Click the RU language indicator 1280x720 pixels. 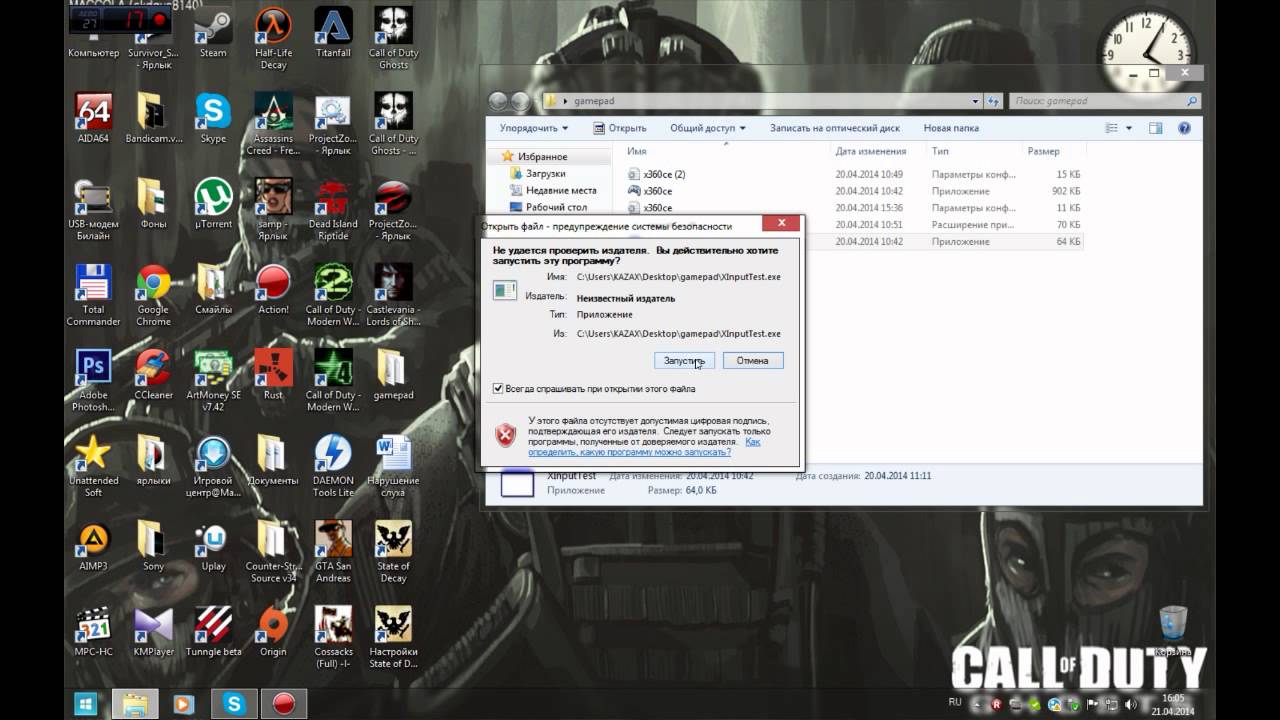pyautogui.click(x=955, y=703)
